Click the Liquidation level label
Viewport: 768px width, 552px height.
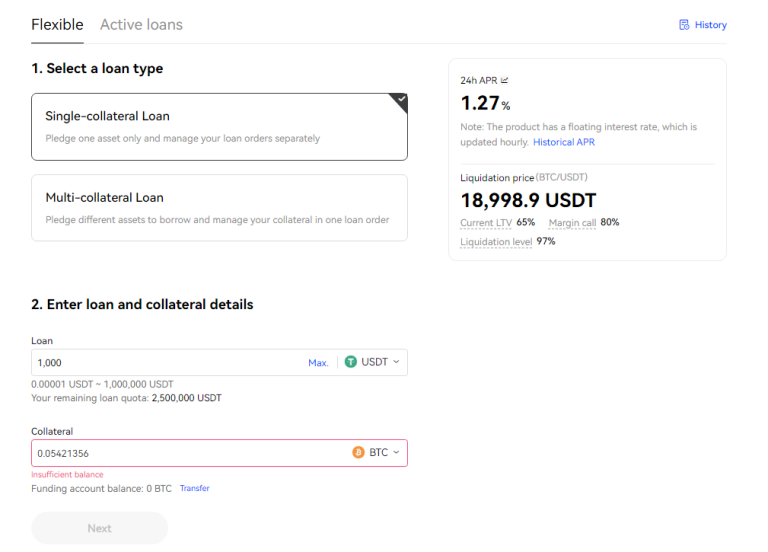(495, 242)
